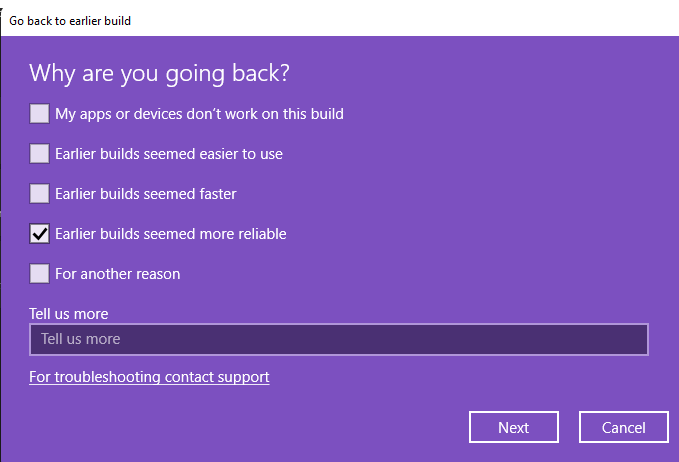Click the "Earlier builds seemed faster" label text
The height and width of the screenshot is (462, 679).
(x=146, y=194)
